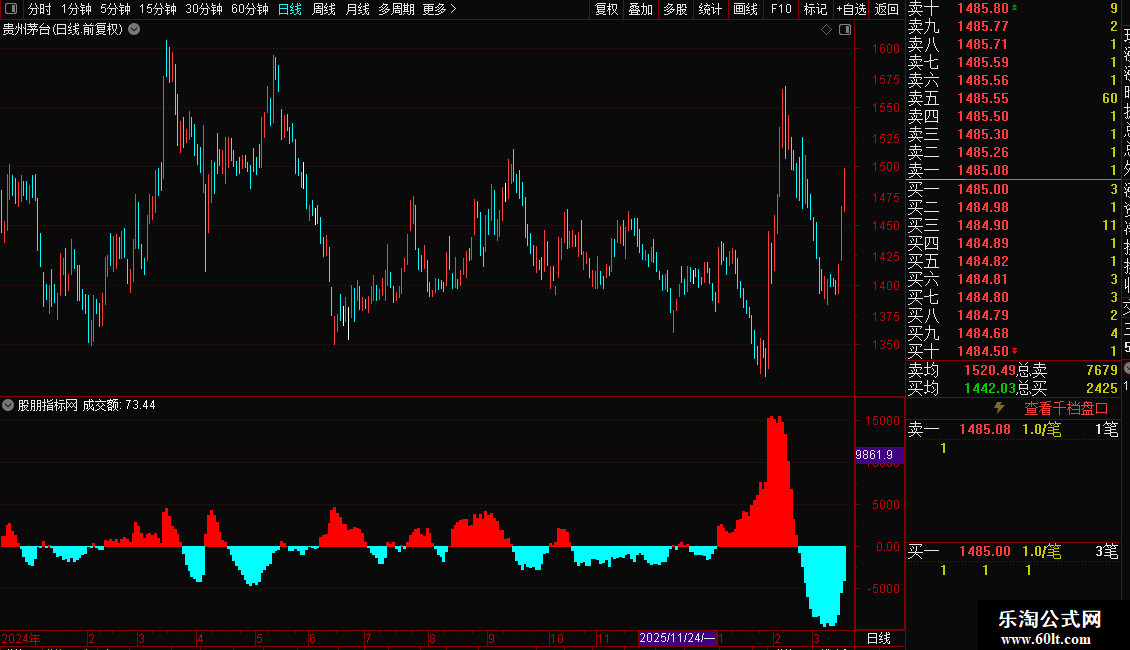Add stock with +自选 button
This screenshot has width=1130, height=650.
851,9
